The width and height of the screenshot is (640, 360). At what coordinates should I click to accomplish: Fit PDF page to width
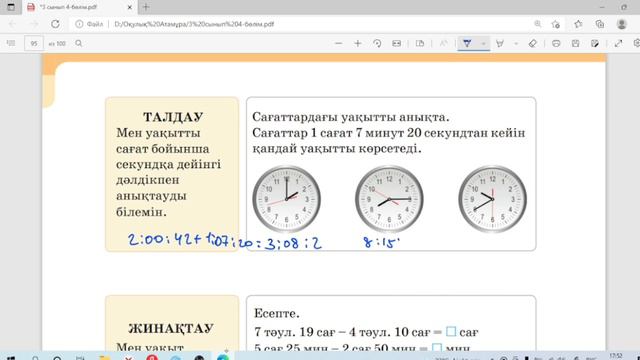pyautogui.click(x=396, y=43)
